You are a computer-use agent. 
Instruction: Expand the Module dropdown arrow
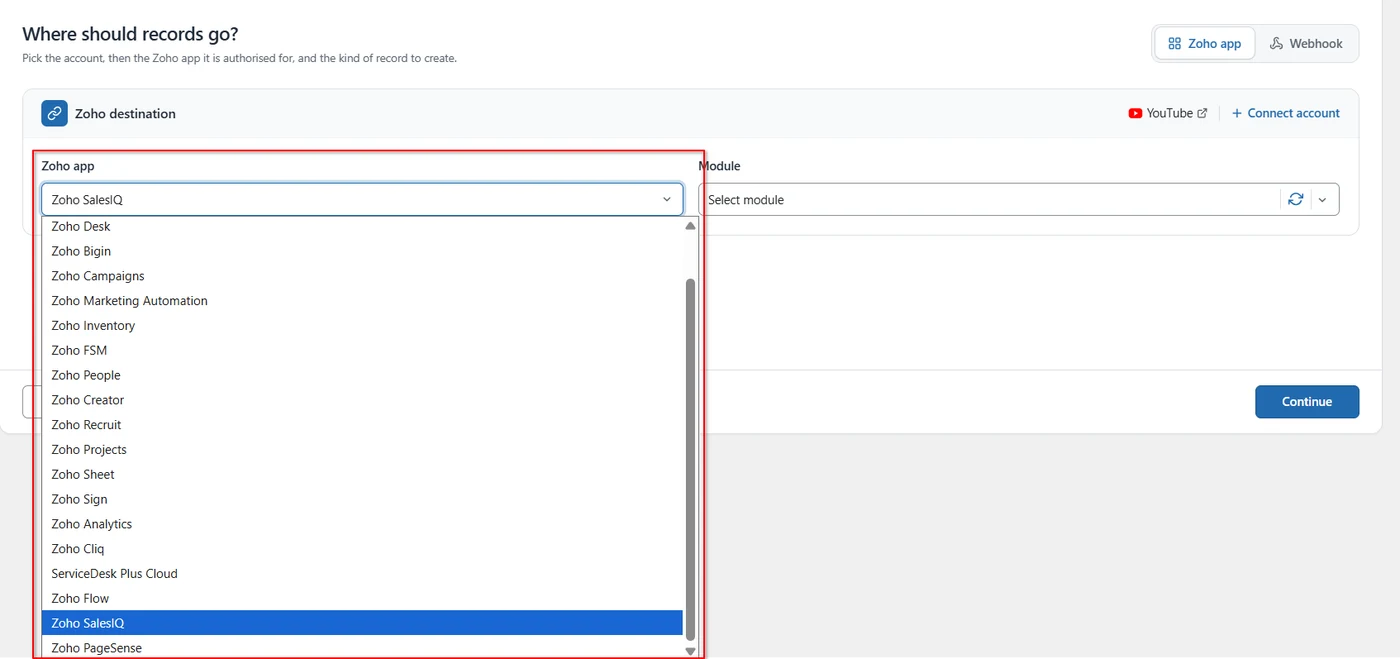(x=1322, y=199)
